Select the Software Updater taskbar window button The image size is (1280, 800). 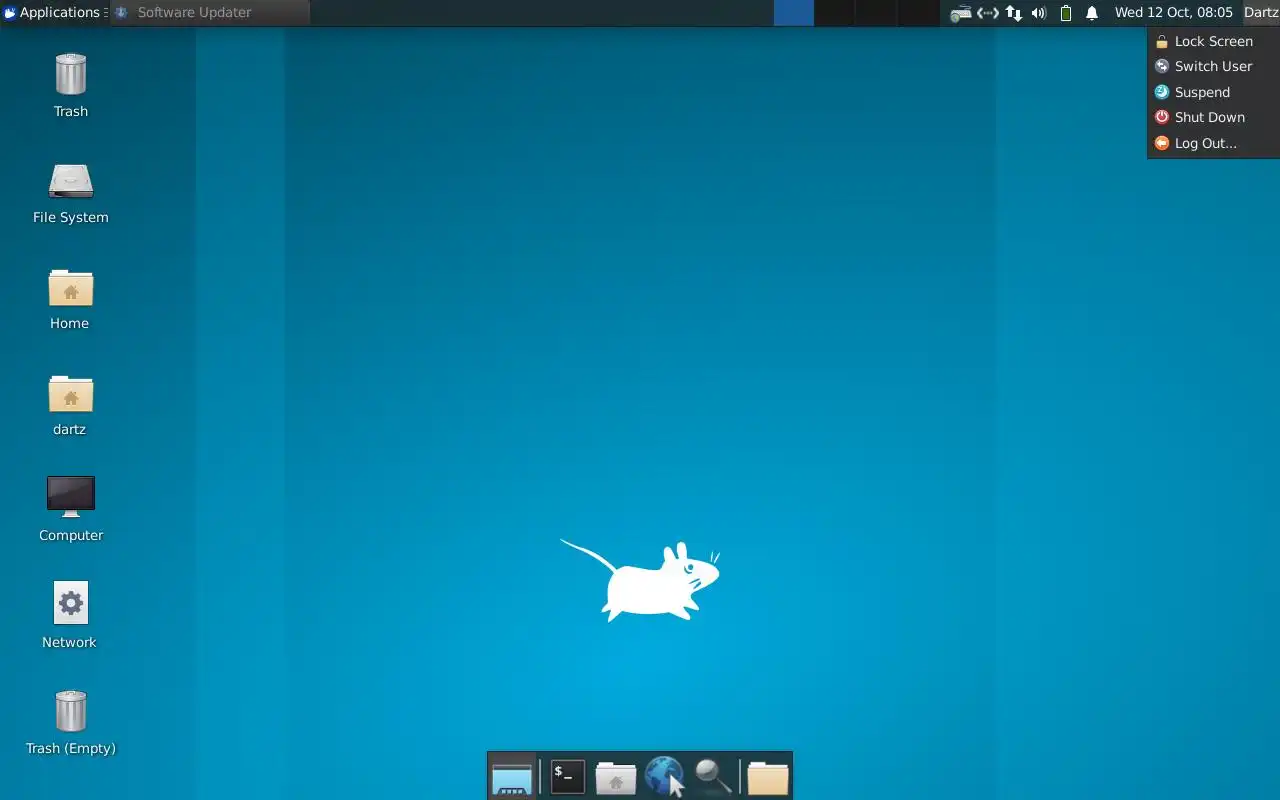[210, 13]
